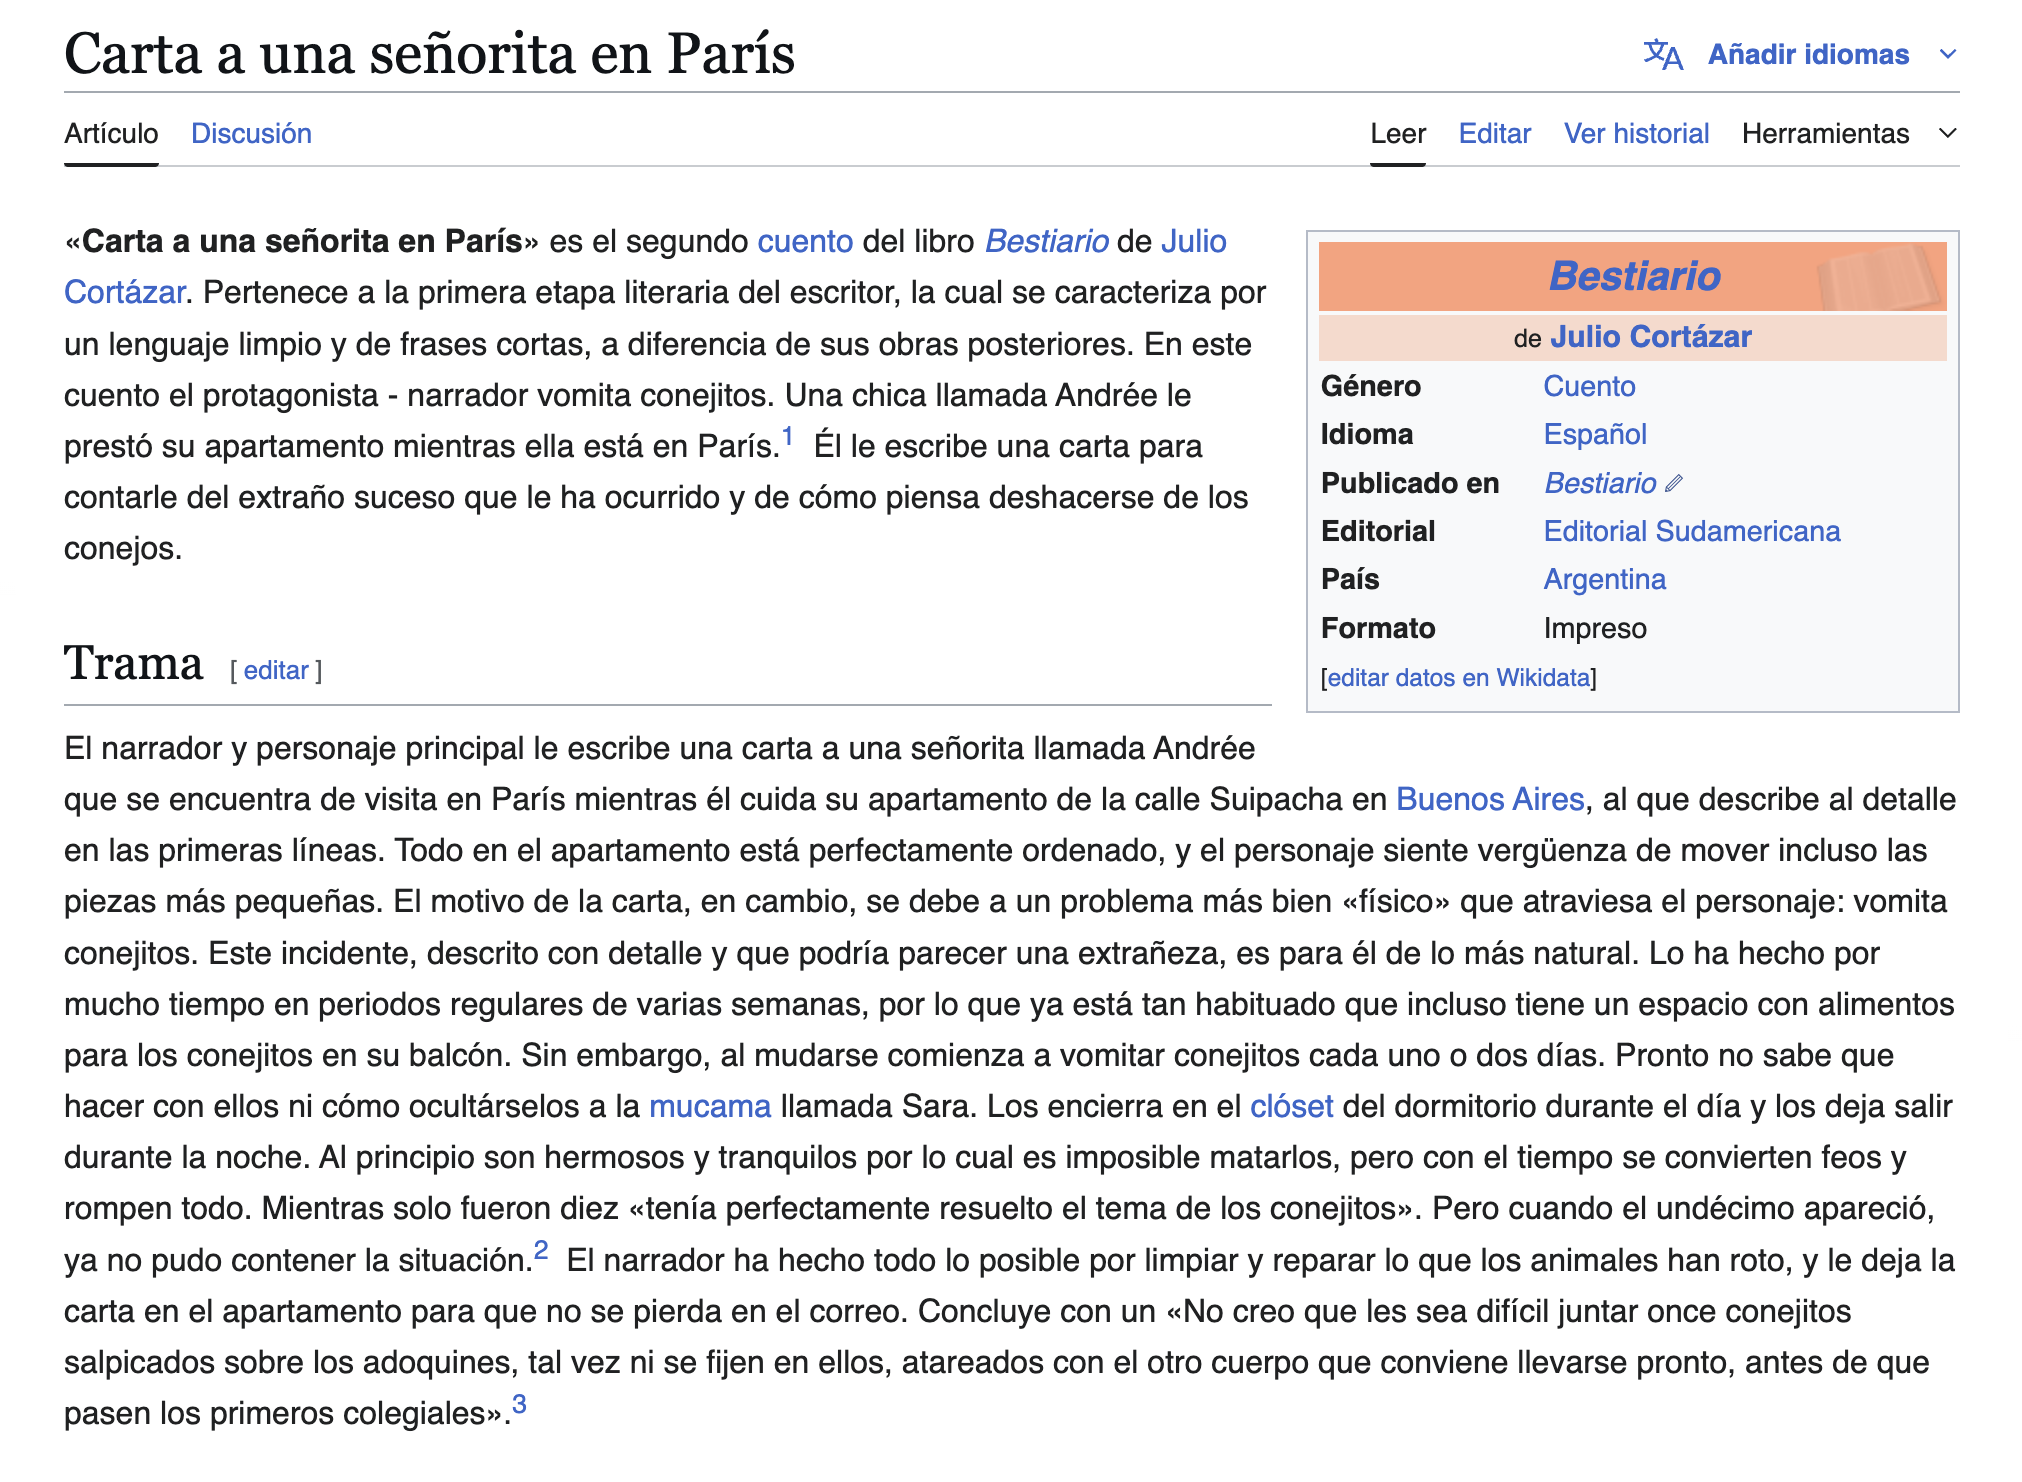Click the page title Carta a una señorita en París
This screenshot has height=1482, width=2022.
(x=429, y=53)
